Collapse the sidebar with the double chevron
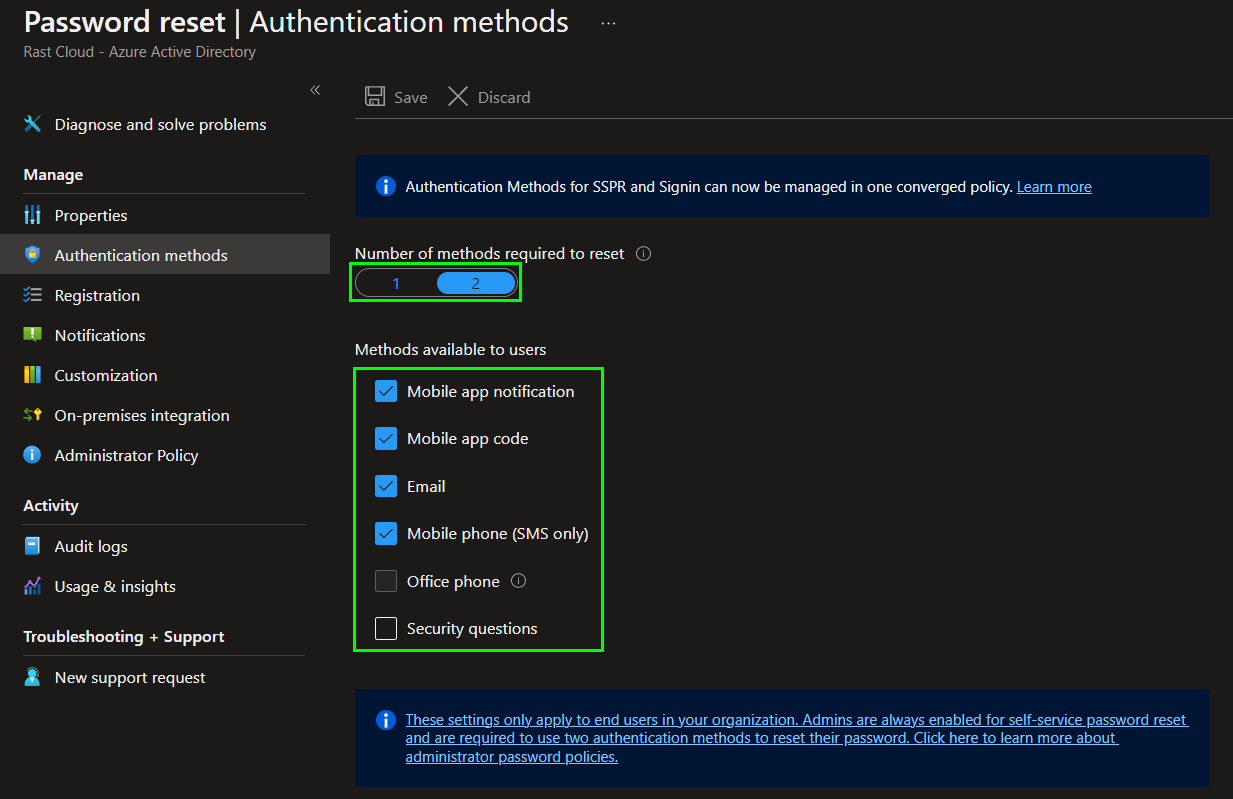This screenshot has height=799, width=1233. (315, 90)
